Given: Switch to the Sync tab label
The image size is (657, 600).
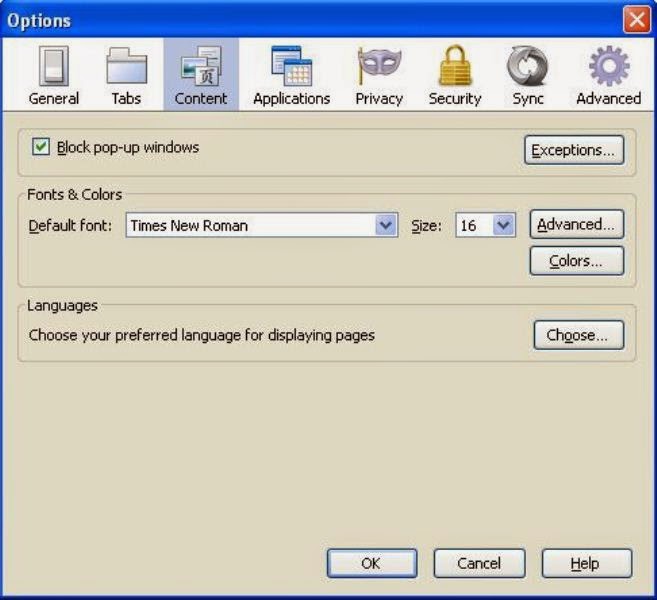Looking at the screenshot, I should pyautogui.click(x=528, y=99).
